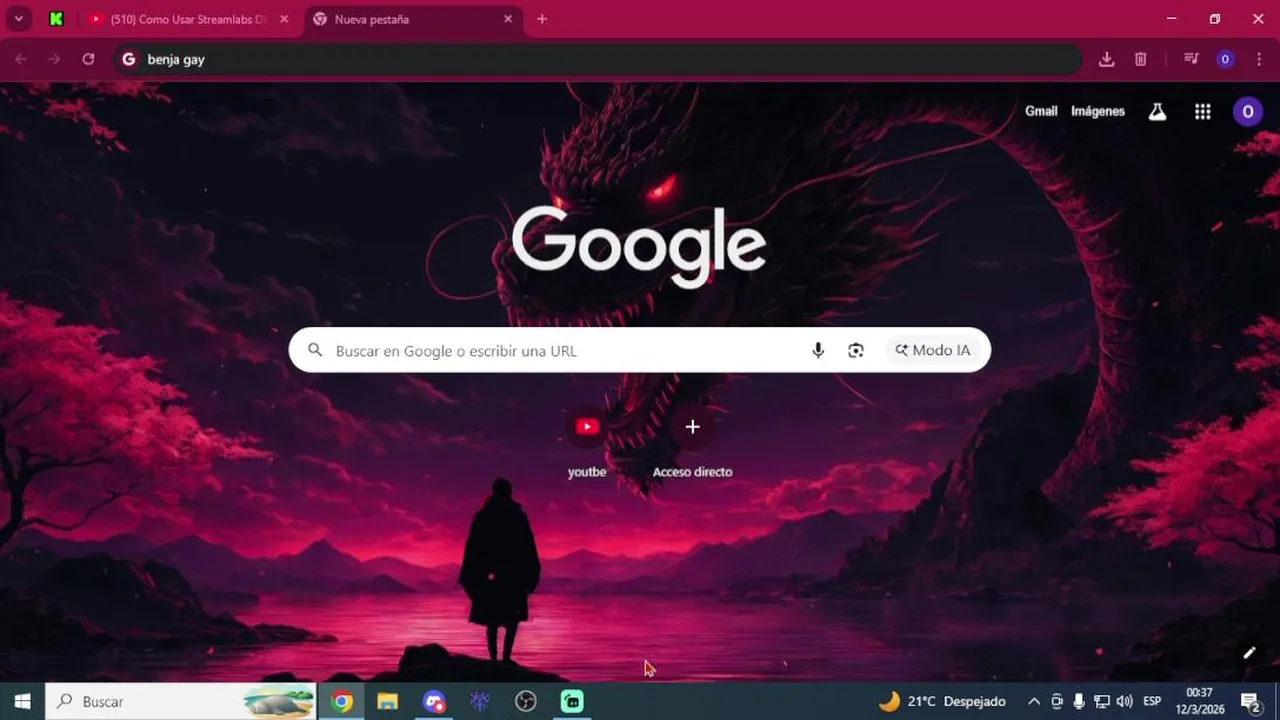
Task: Open Chrome three-dot menu
Action: pos(1259,59)
